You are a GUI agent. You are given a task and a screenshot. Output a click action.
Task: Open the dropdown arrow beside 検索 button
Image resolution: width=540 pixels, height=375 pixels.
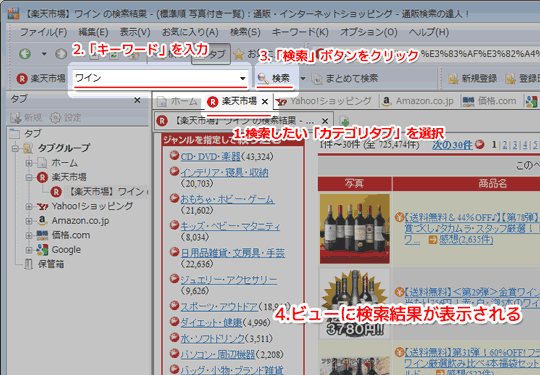click(303, 79)
